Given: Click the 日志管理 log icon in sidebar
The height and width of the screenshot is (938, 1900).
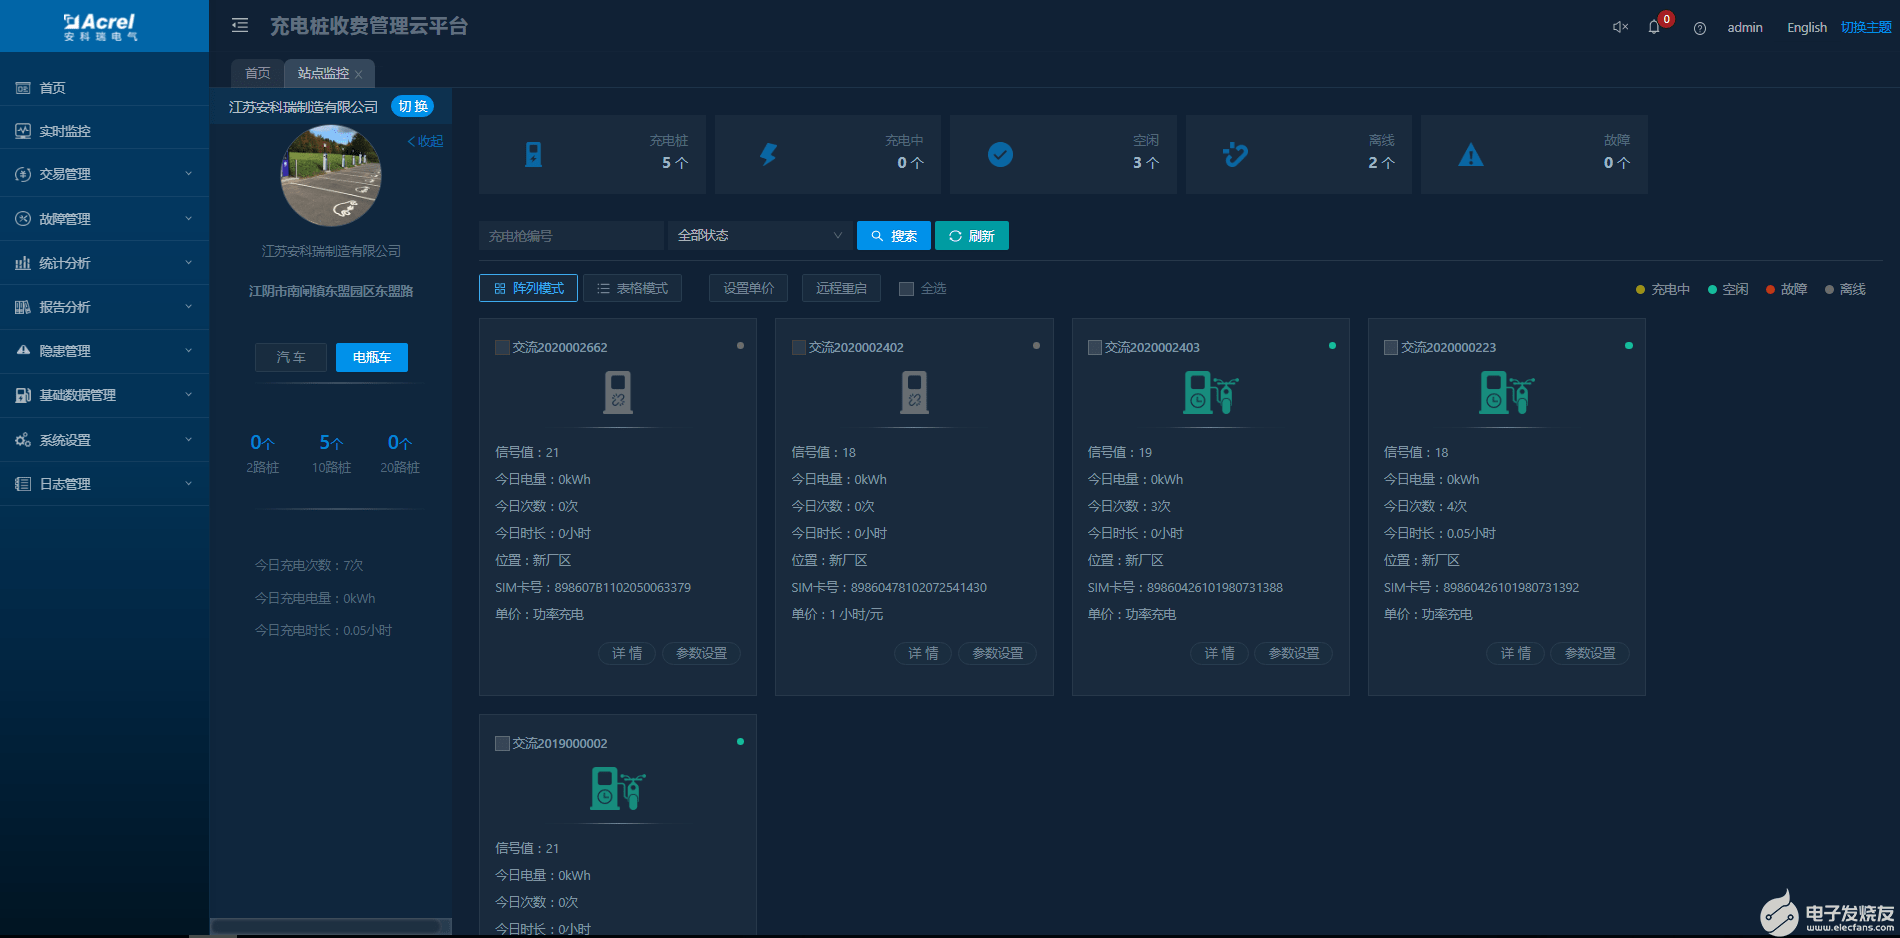Looking at the screenshot, I should (x=23, y=484).
